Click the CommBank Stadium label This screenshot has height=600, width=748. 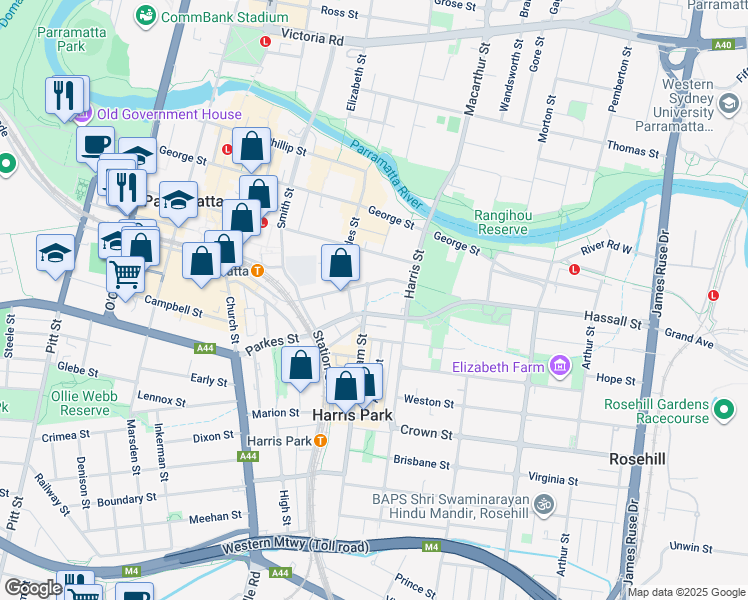(x=225, y=17)
